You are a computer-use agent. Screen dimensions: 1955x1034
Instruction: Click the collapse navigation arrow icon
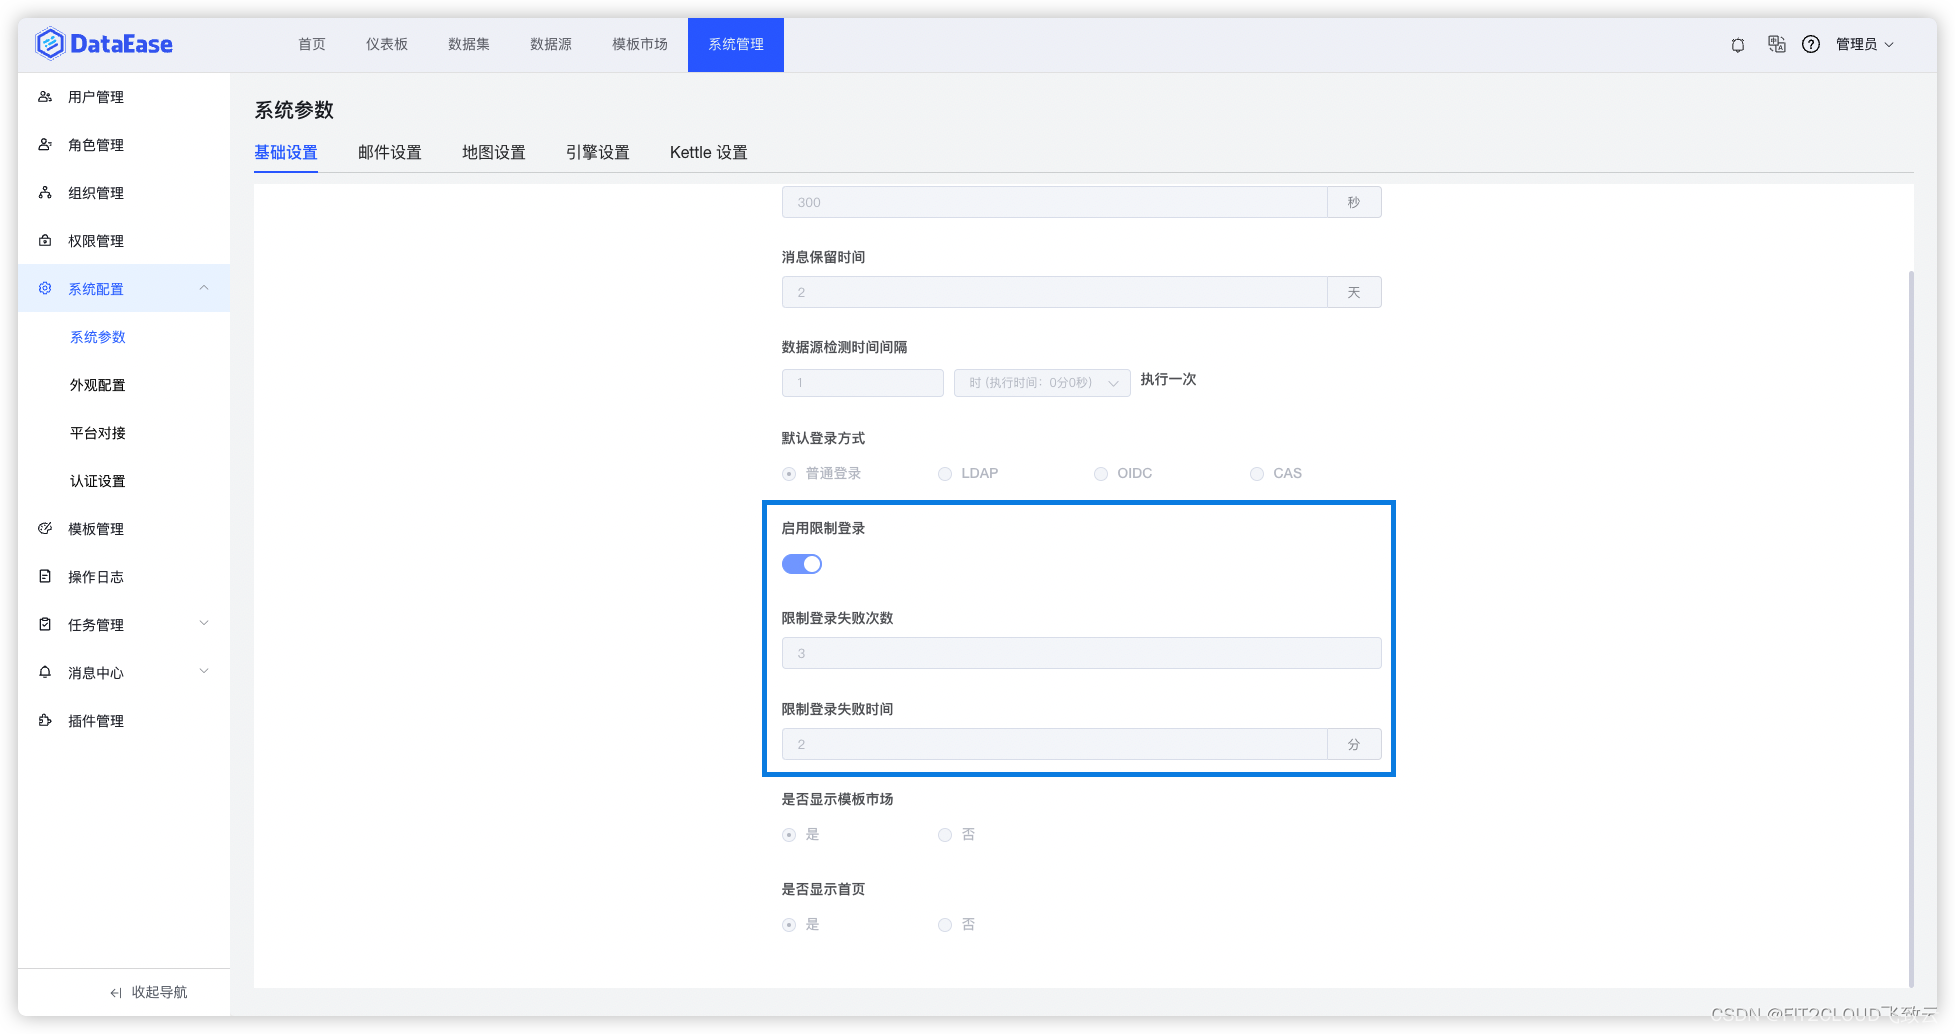coord(116,993)
